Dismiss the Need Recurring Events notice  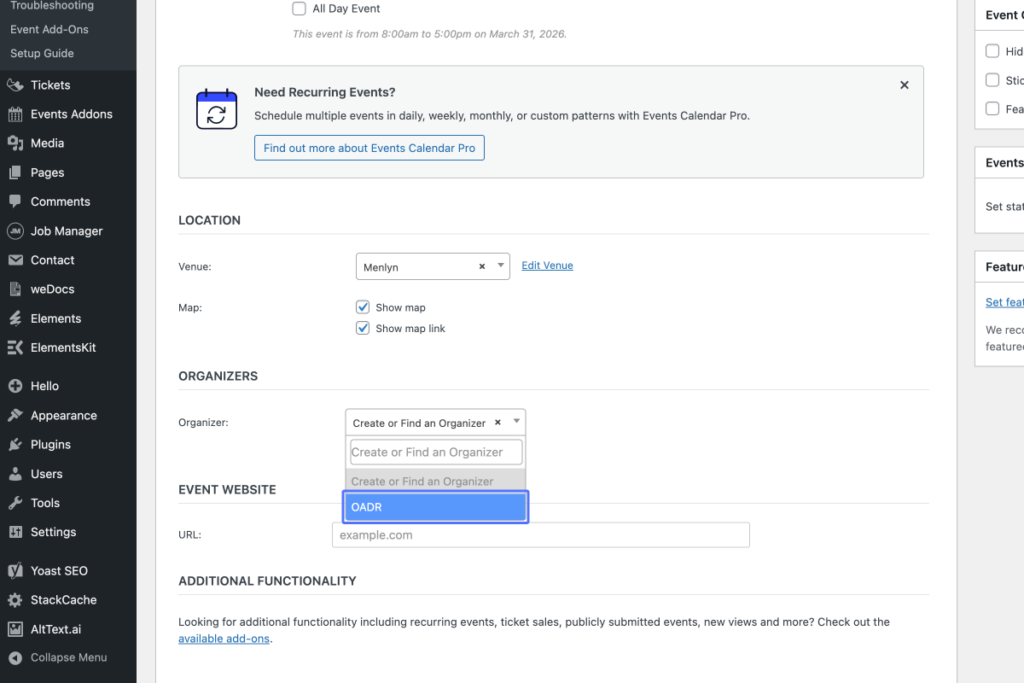click(904, 85)
